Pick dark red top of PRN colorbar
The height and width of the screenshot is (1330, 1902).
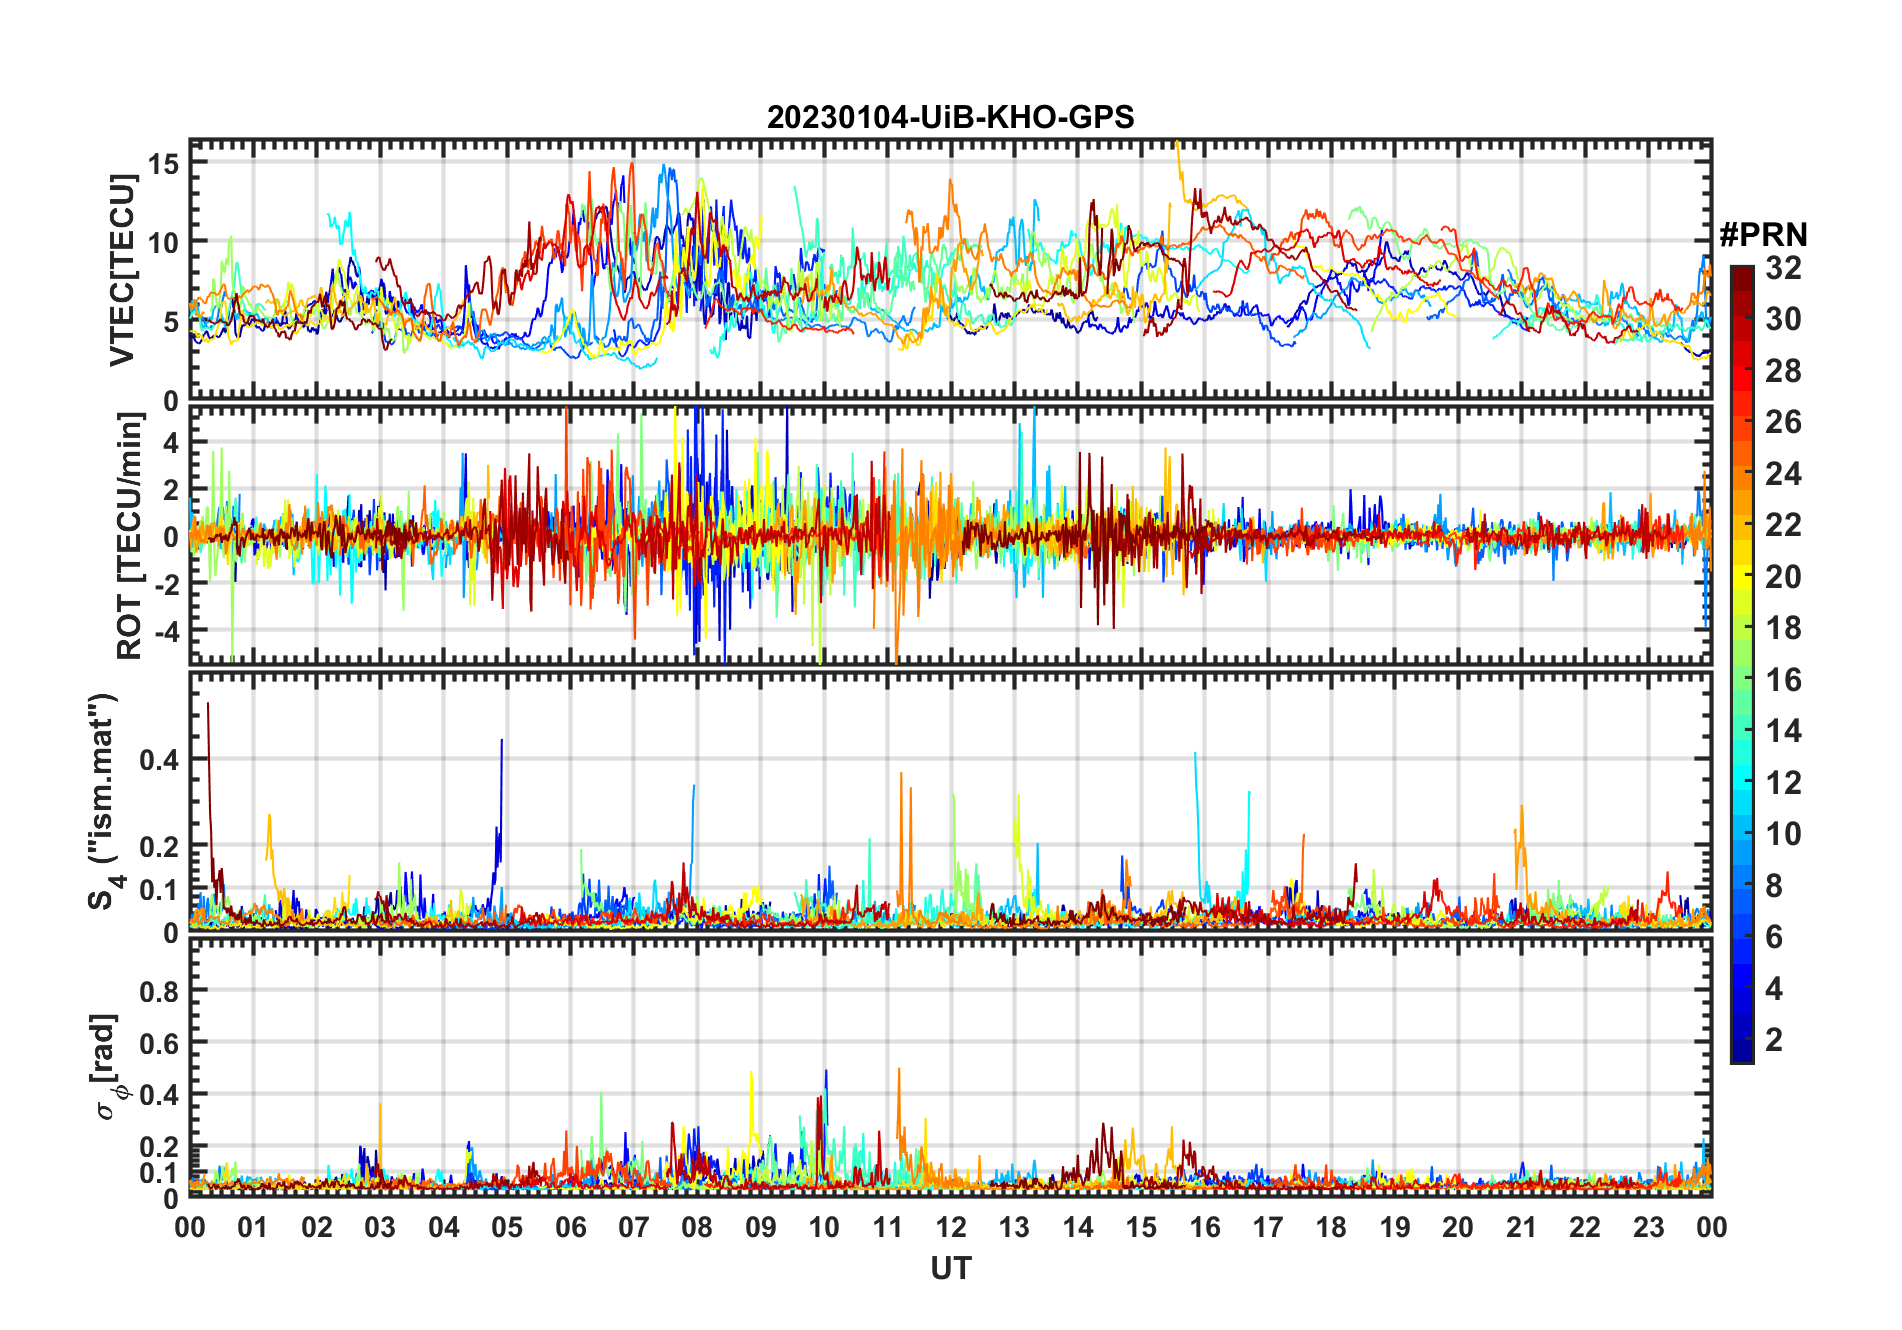point(1741,278)
